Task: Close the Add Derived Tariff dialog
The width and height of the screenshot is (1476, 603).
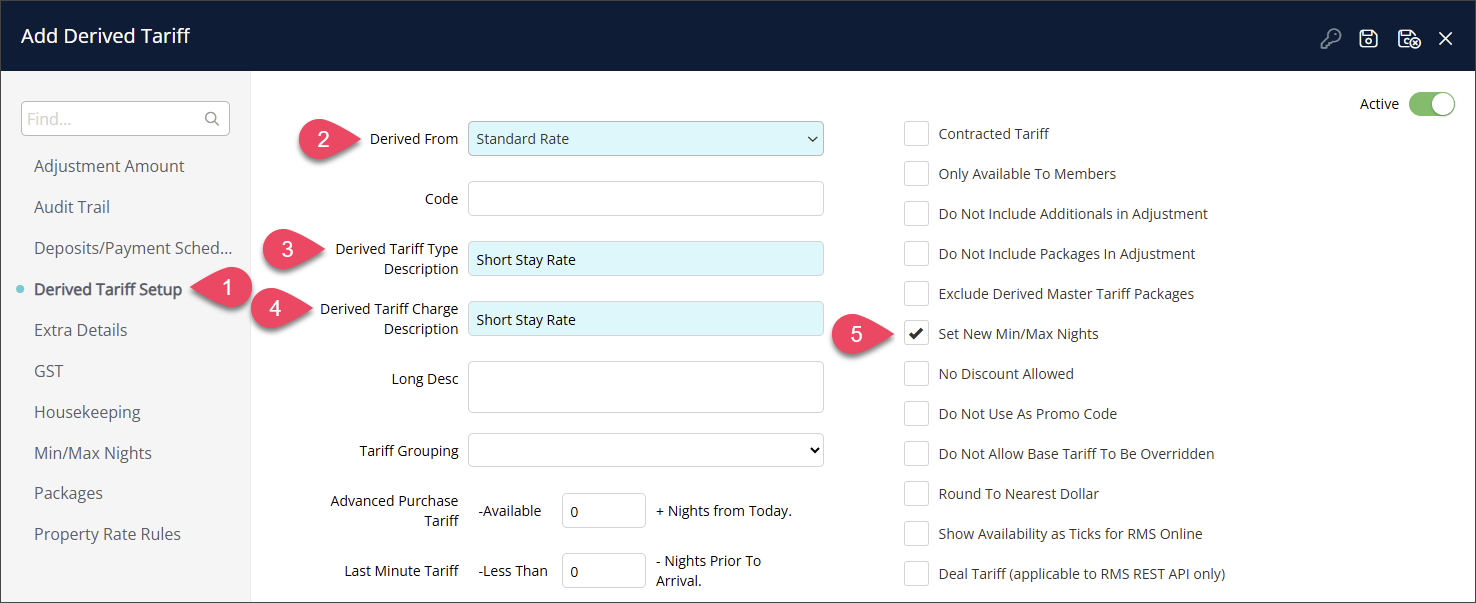Action: pyautogui.click(x=1446, y=39)
